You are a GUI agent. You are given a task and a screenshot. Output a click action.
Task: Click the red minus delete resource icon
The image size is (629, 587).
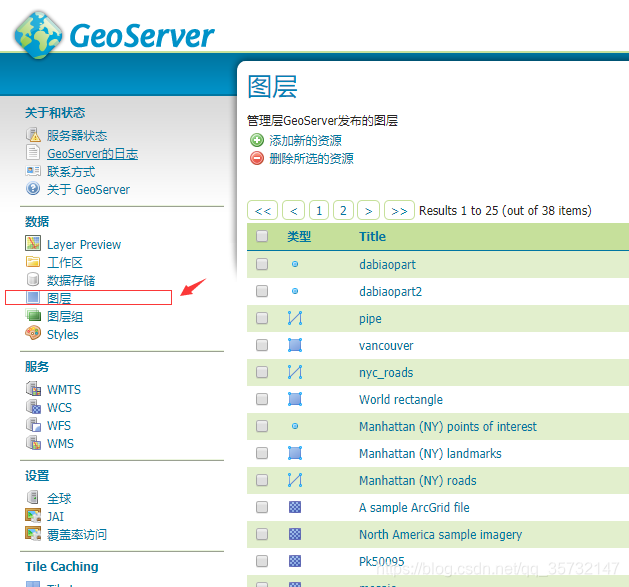[257, 158]
